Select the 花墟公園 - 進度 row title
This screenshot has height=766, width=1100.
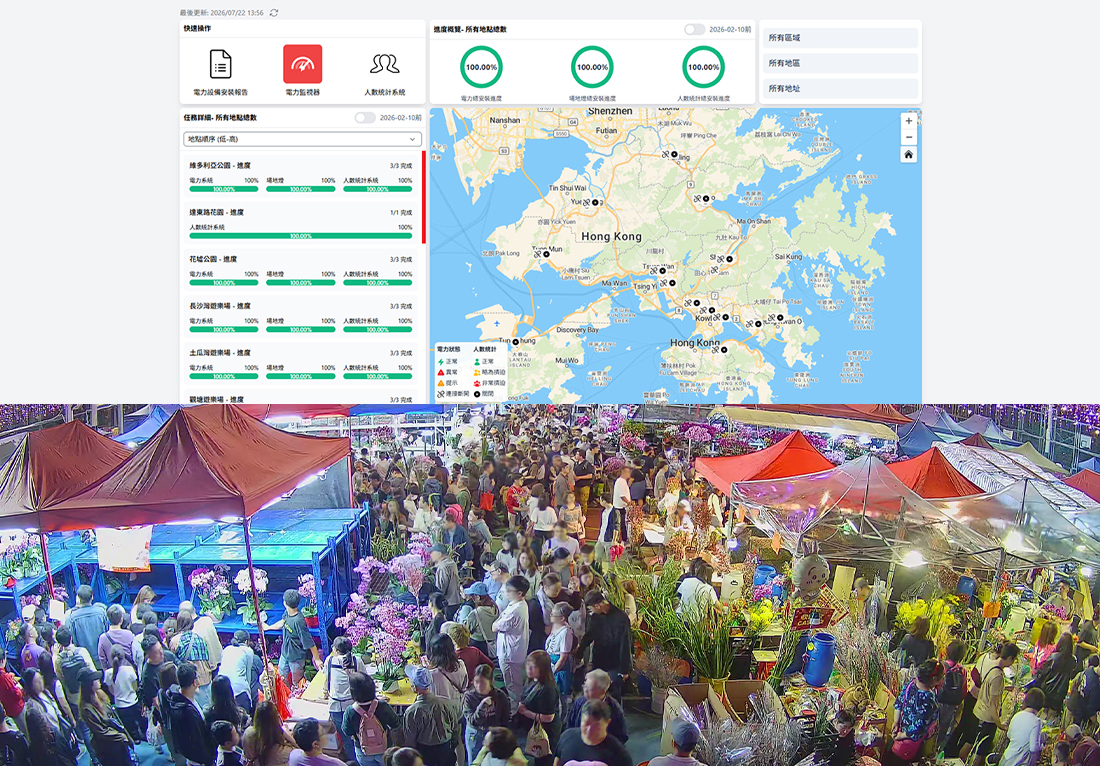pyautogui.click(x=213, y=260)
